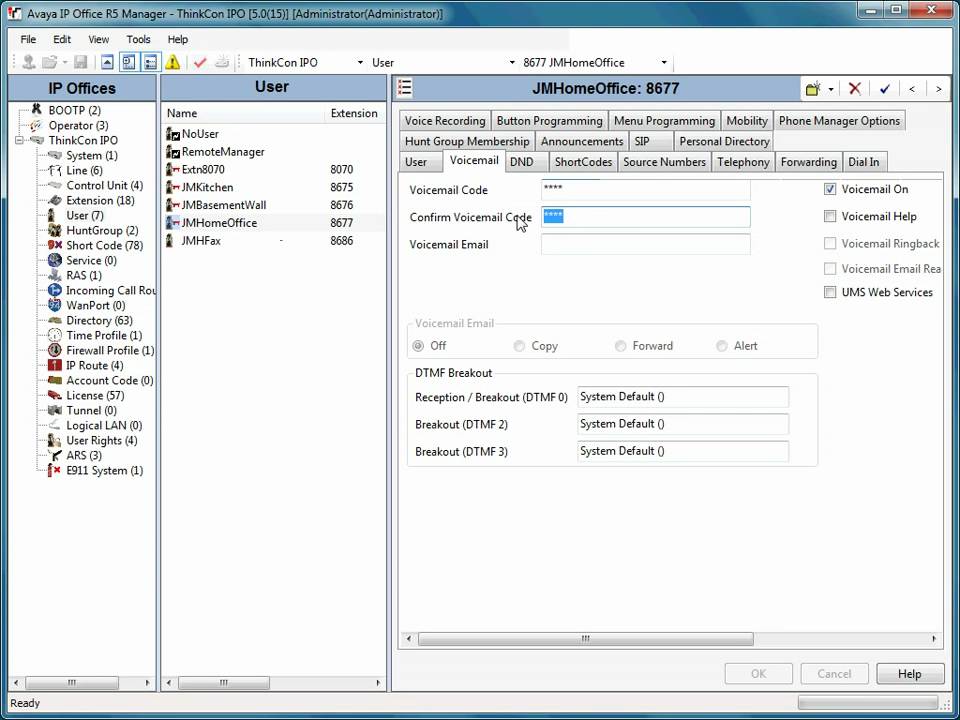Click the details list icon beside JMHomeOffice title
The image size is (960, 720).
tap(404, 88)
